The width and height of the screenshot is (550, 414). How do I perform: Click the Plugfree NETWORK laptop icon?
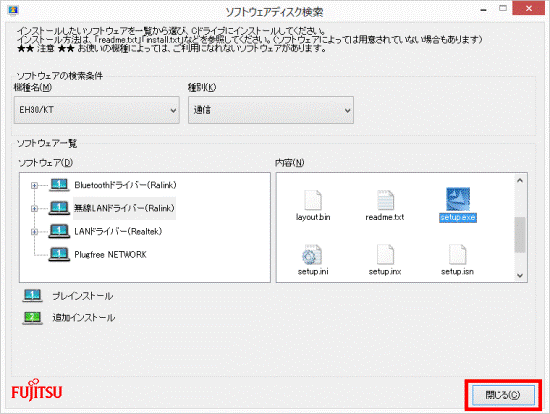pyautogui.click(x=59, y=254)
